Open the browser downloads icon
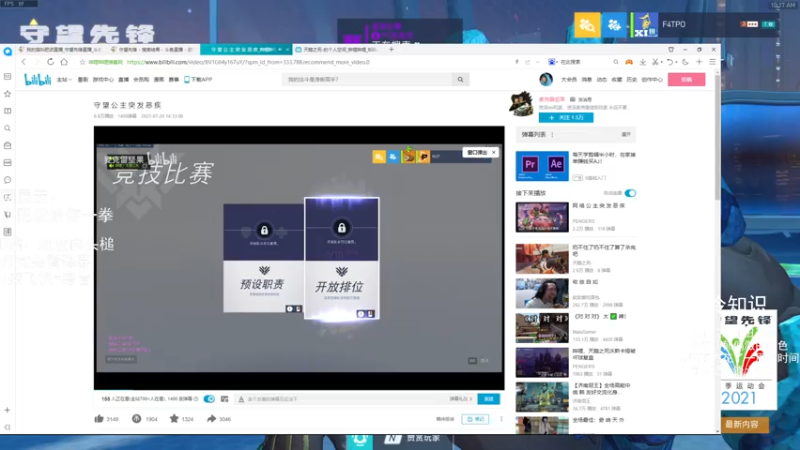 (x=642, y=62)
